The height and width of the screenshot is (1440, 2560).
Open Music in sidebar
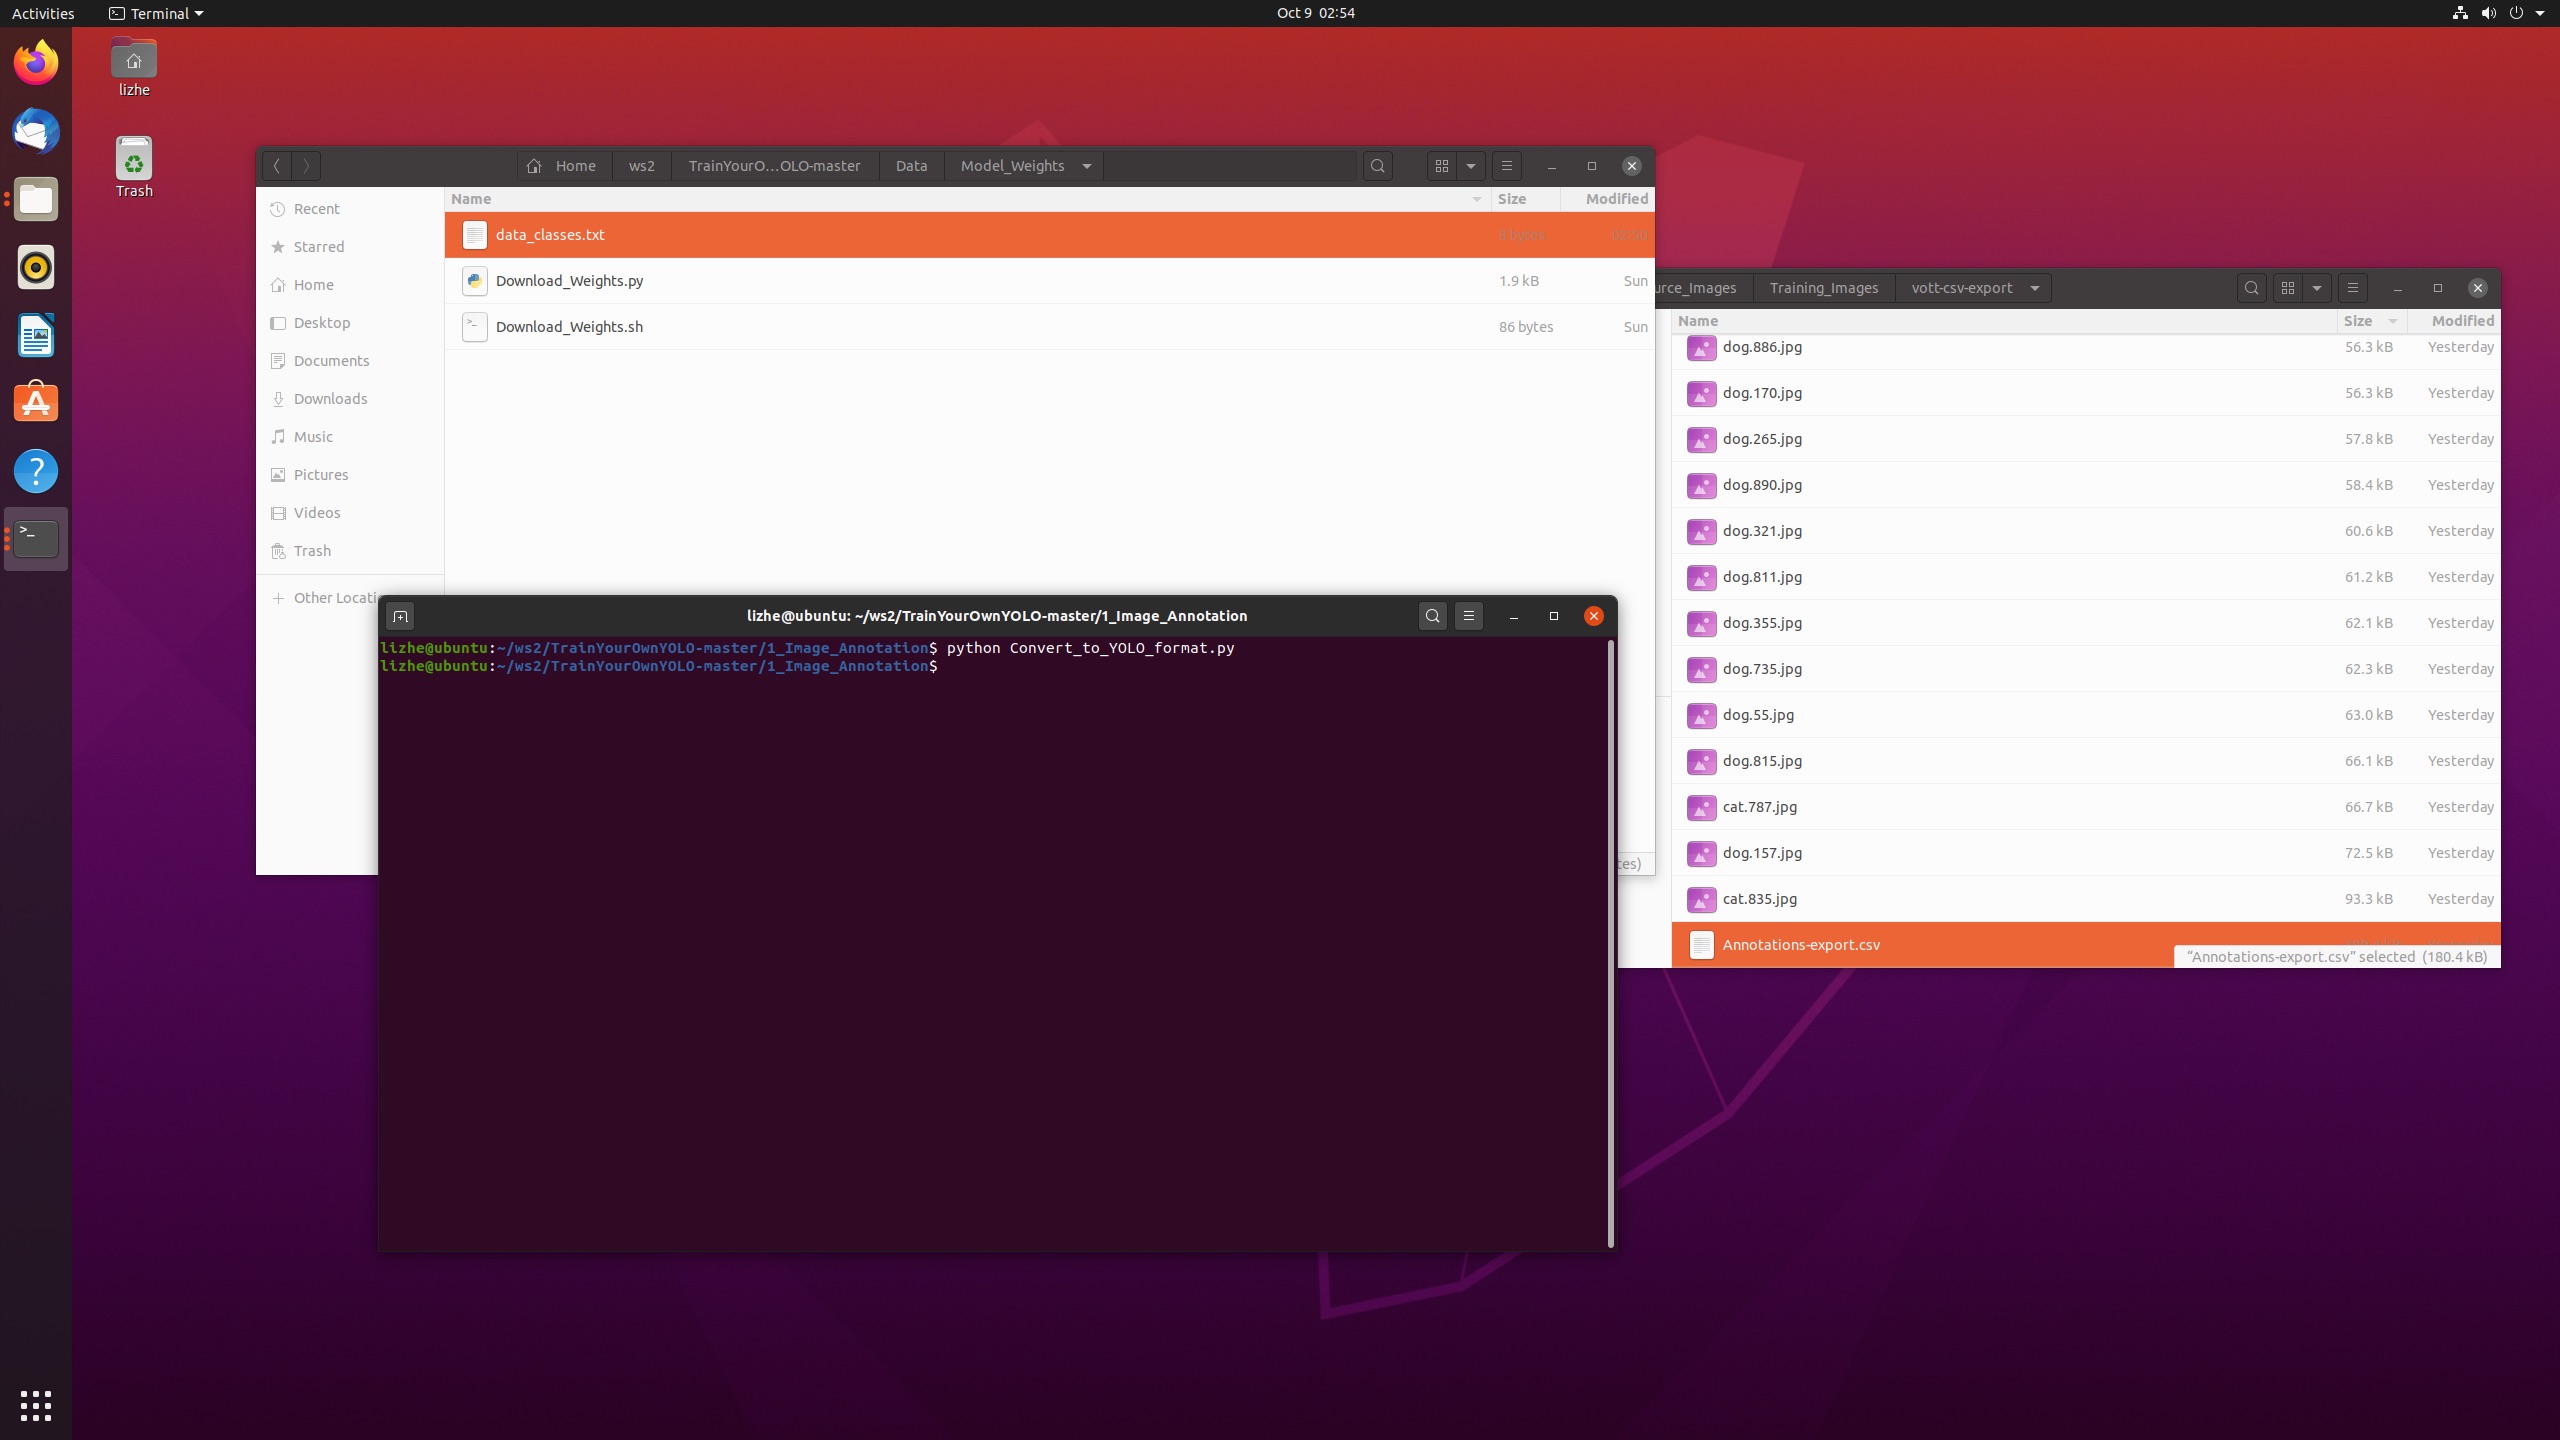[349, 437]
